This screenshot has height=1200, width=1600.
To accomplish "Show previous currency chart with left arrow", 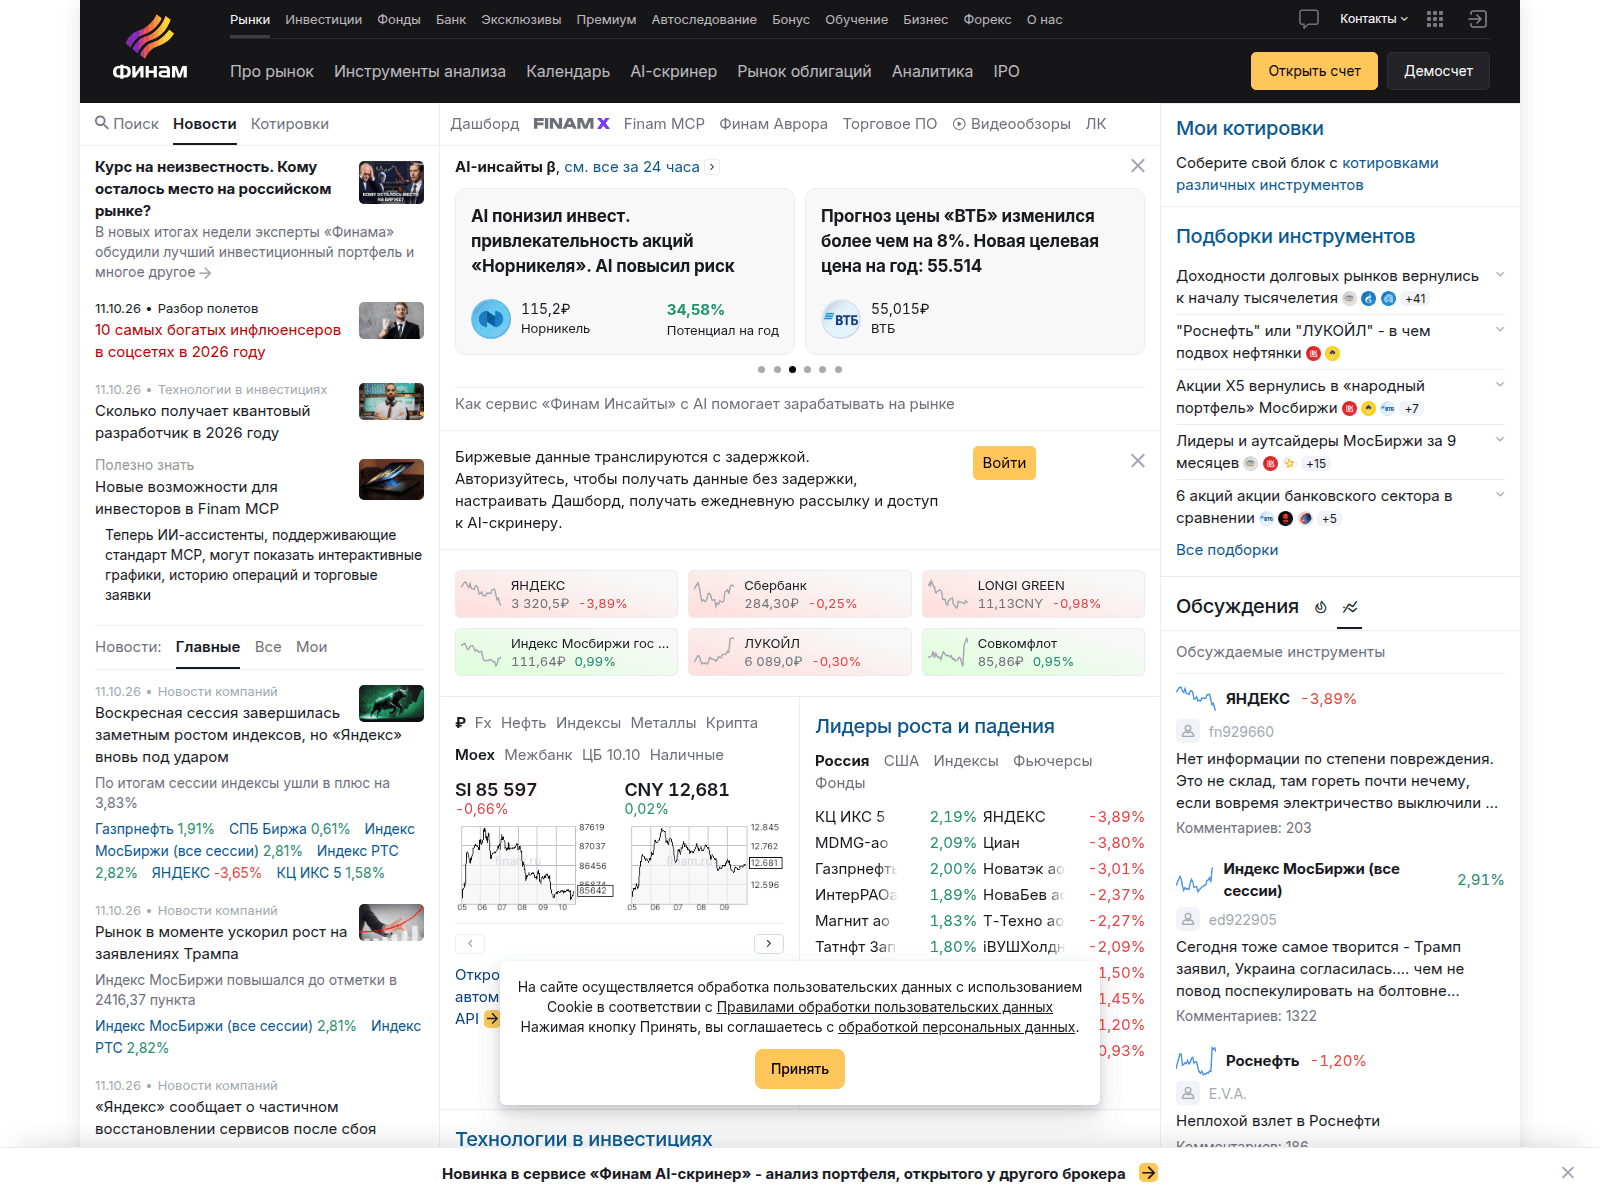I will click(x=470, y=943).
